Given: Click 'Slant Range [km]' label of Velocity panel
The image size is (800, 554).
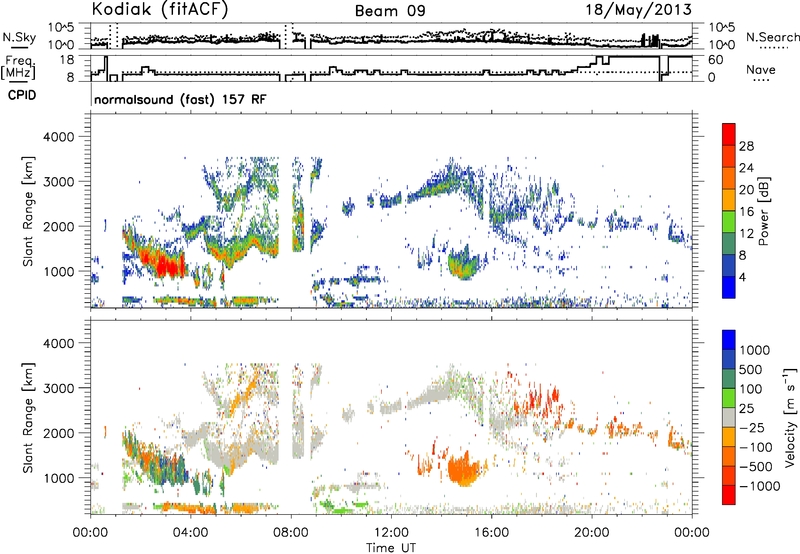Looking at the screenshot, I should coord(29,417).
